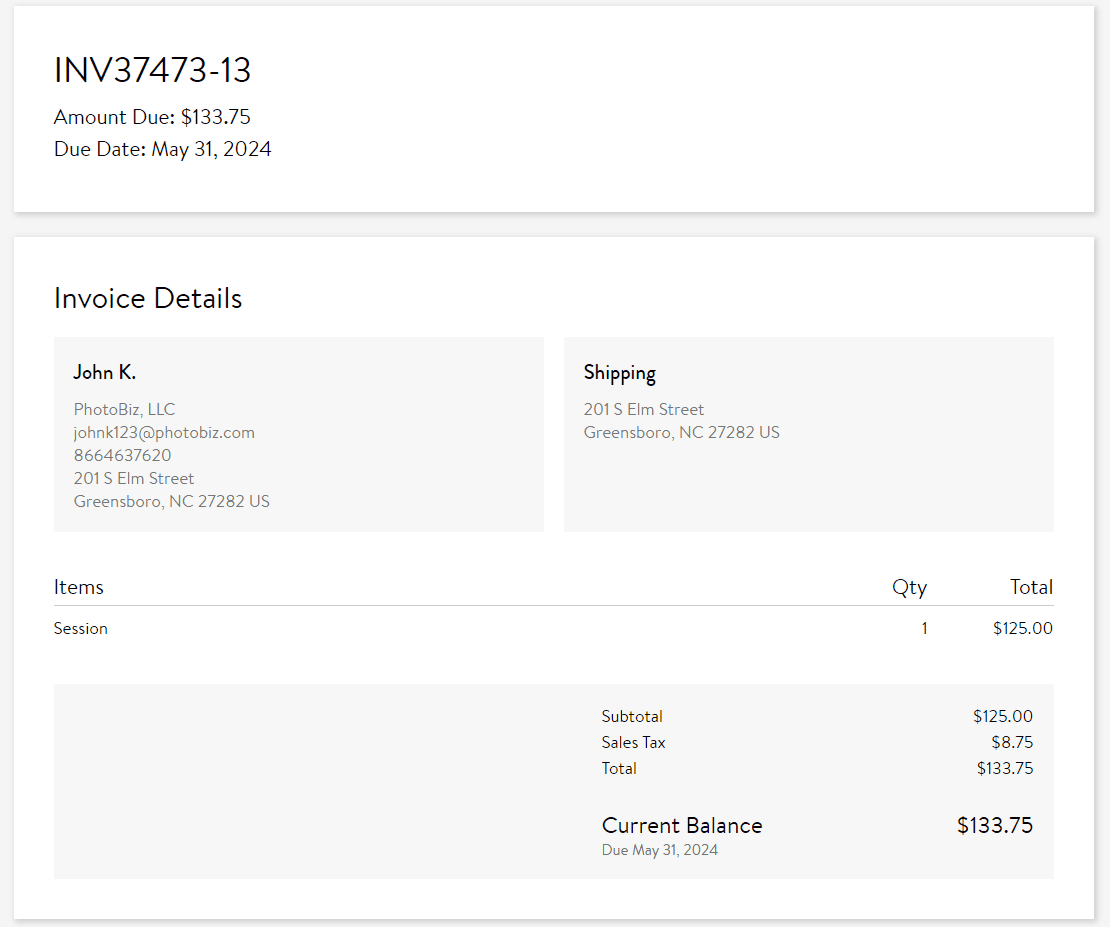Select the Current Balance $133.75 figure
Image resolution: width=1110 pixels, height=927 pixels.
tap(994, 825)
